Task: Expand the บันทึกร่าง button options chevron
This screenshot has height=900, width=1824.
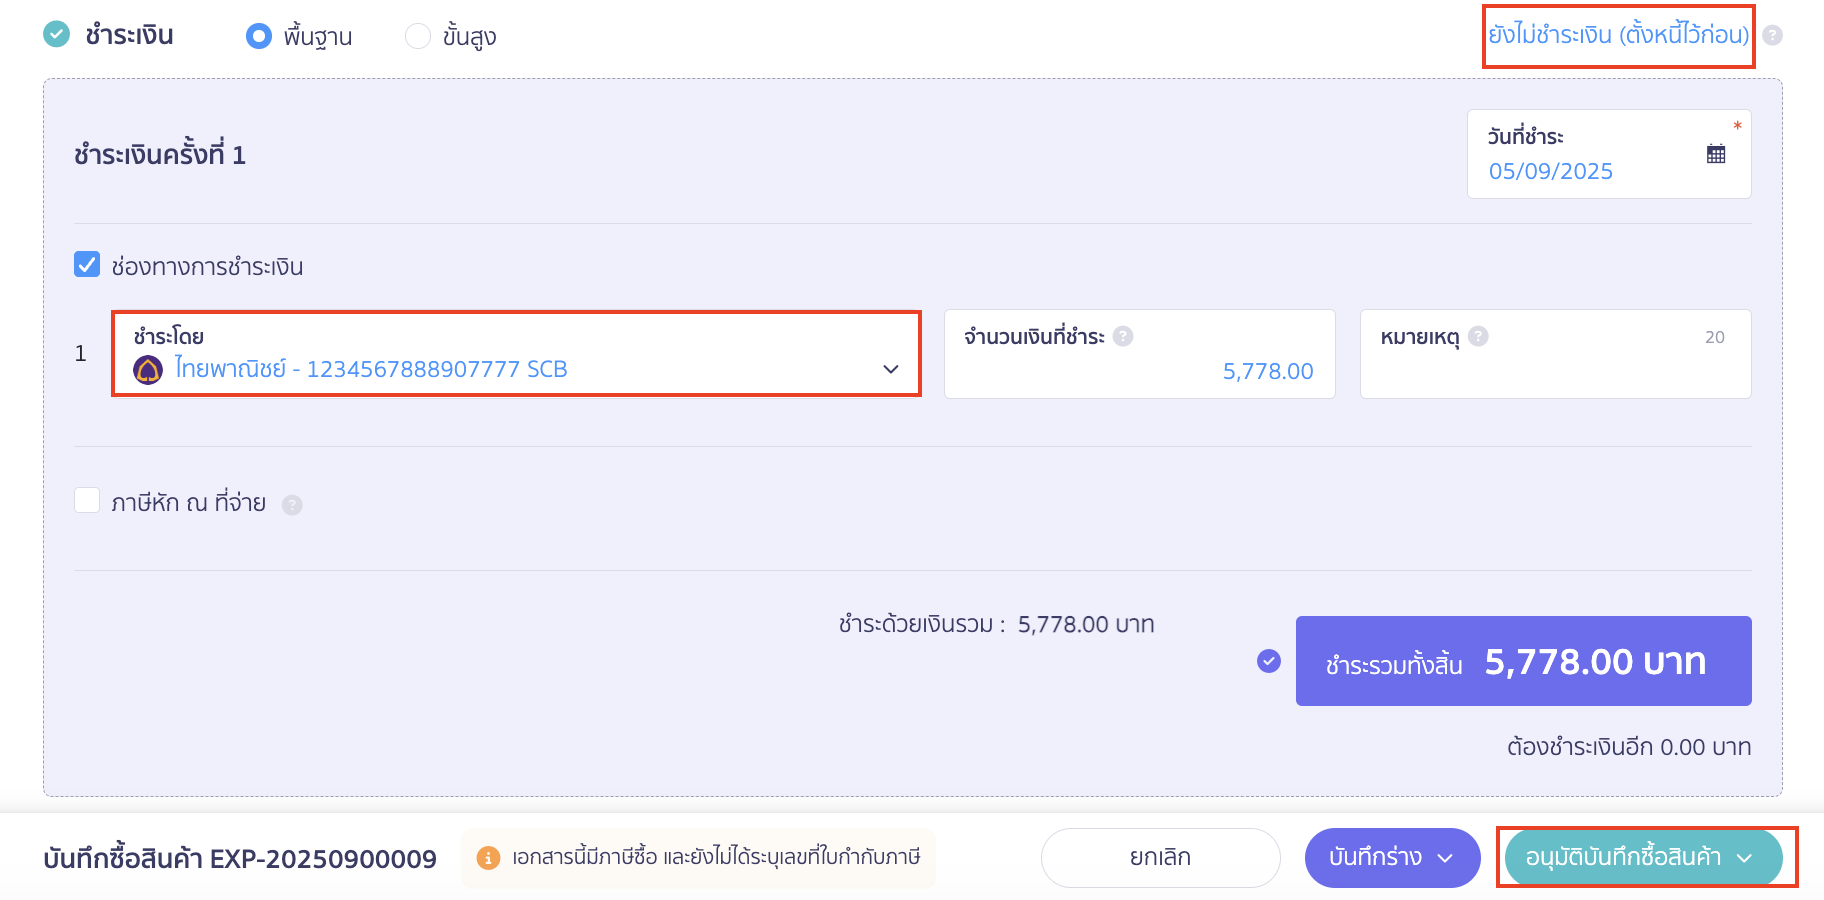Action: tap(1446, 858)
